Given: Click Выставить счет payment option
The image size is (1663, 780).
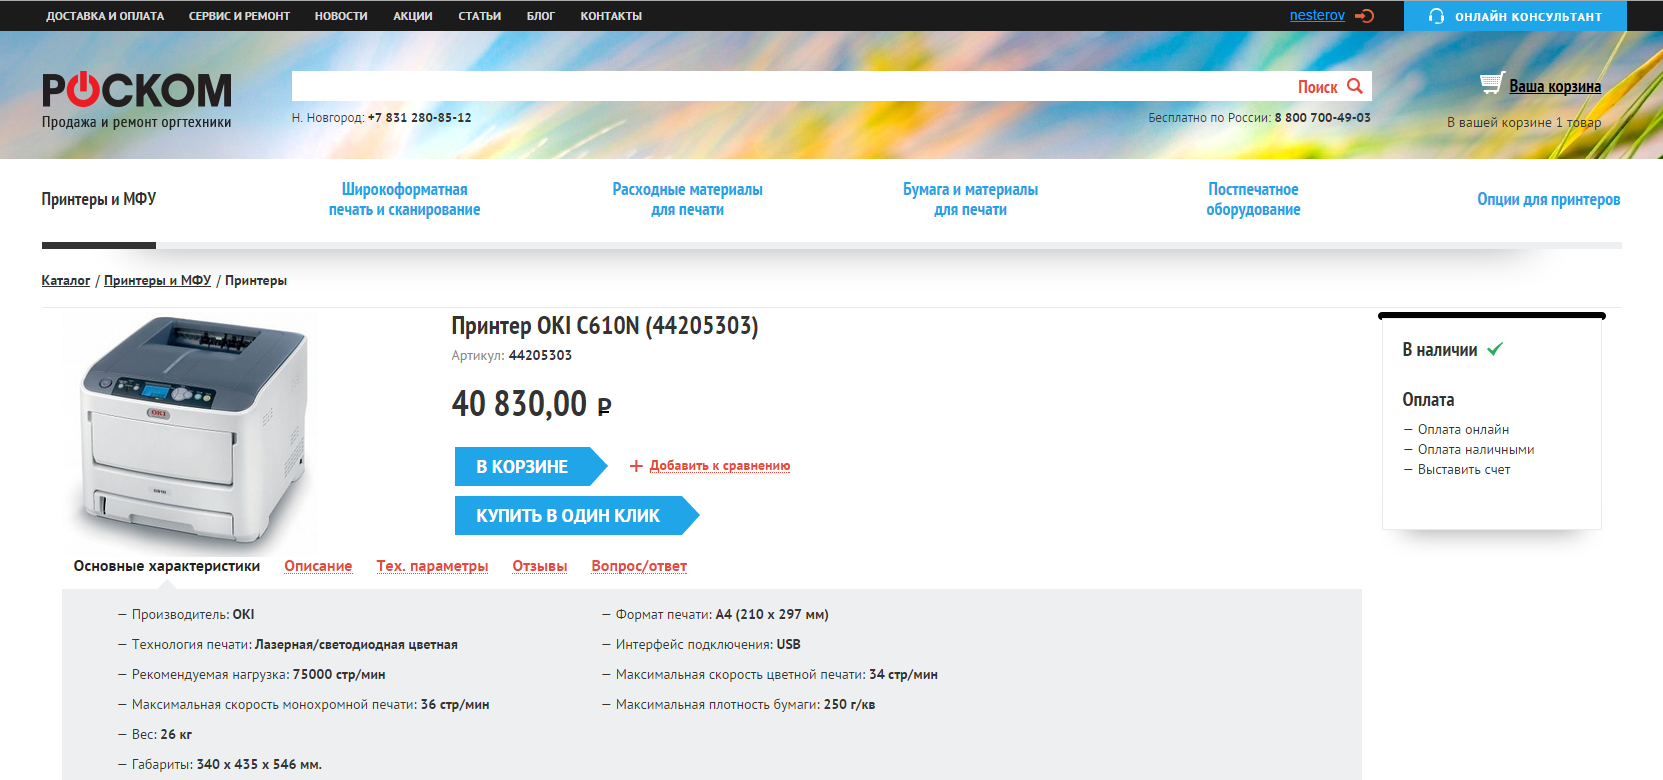Looking at the screenshot, I should (1464, 470).
